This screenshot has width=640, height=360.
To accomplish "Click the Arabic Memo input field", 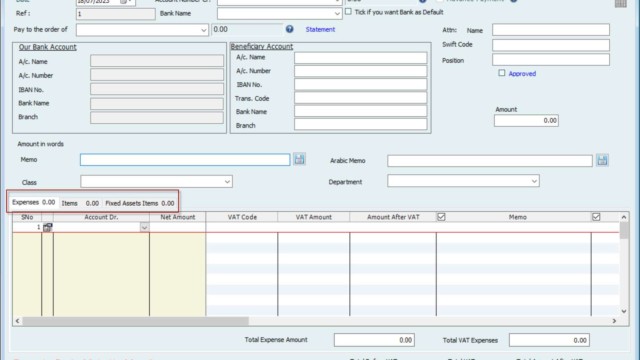I will pos(490,160).
